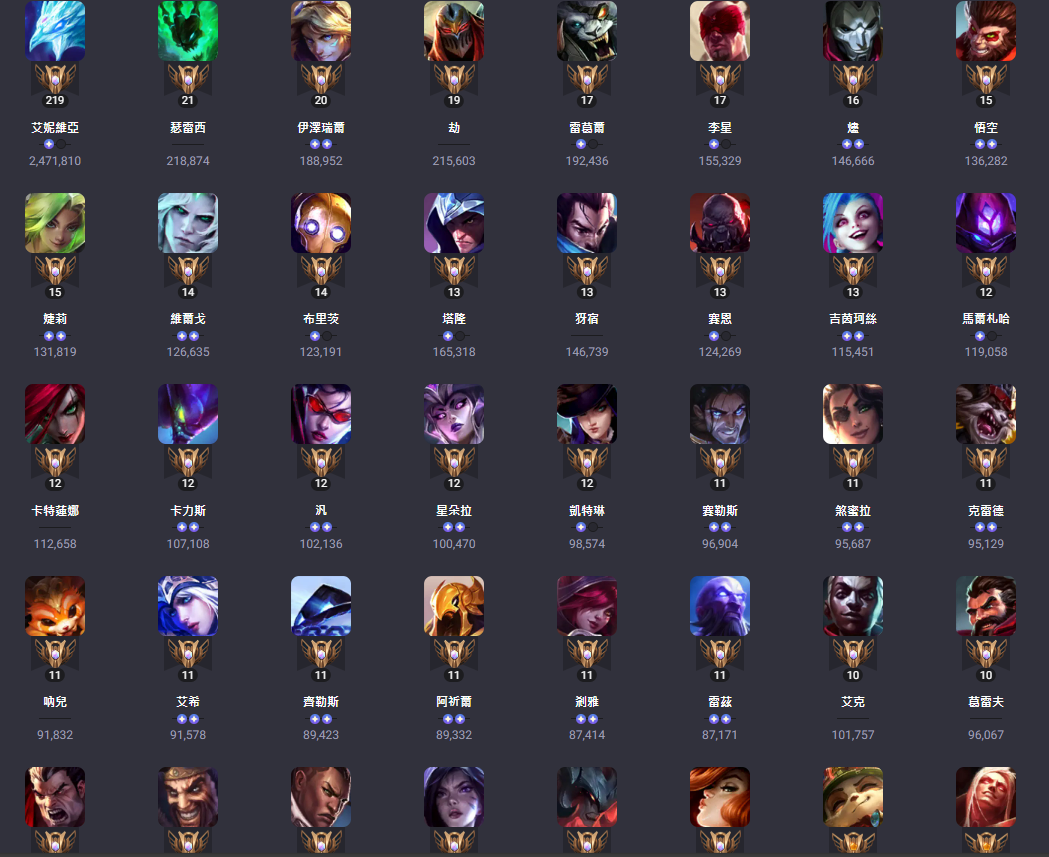The image size is (1049, 857).
Task: Click the 凱特琳 champion name label
Action: (x=587, y=510)
